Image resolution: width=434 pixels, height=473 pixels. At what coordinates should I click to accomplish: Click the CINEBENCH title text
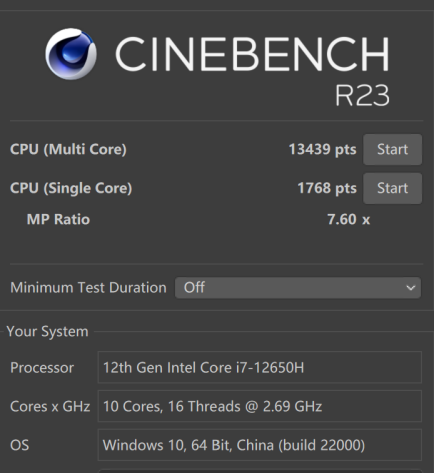pos(252,54)
